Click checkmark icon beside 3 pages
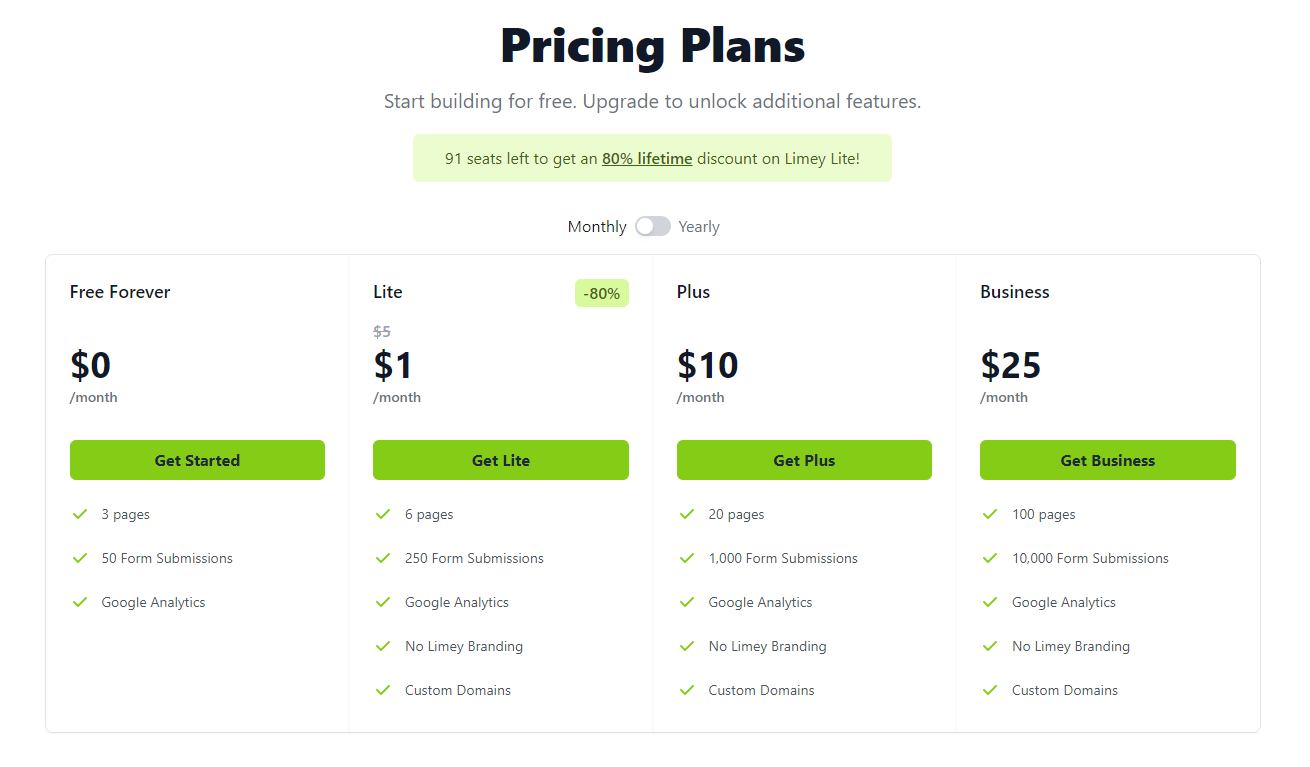Image resolution: width=1310 pixels, height=767 pixels. click(80, 514)
